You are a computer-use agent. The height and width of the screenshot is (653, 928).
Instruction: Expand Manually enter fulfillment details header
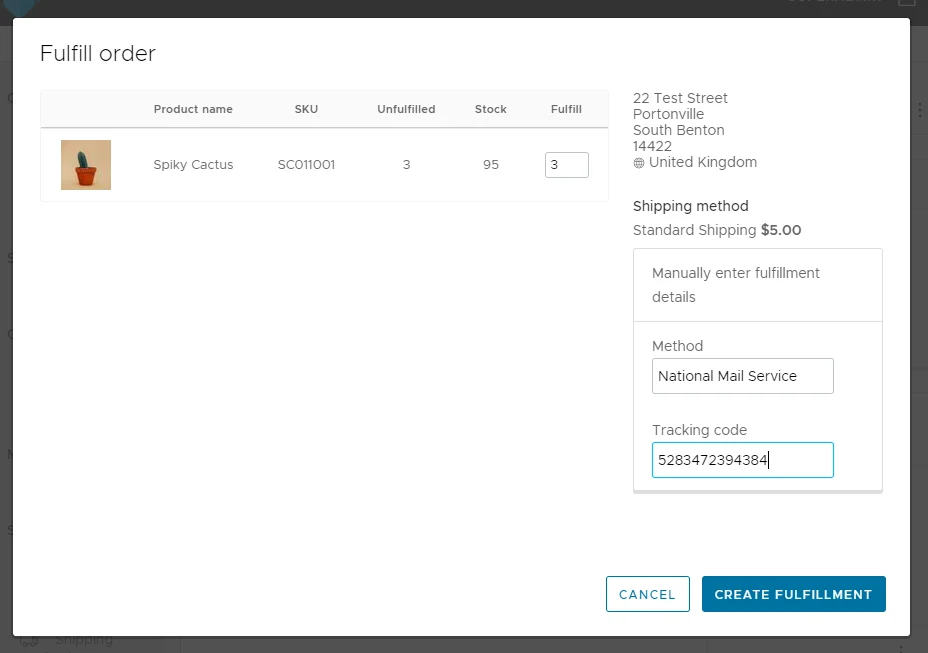pyautogui.click(x=757, y=285)
